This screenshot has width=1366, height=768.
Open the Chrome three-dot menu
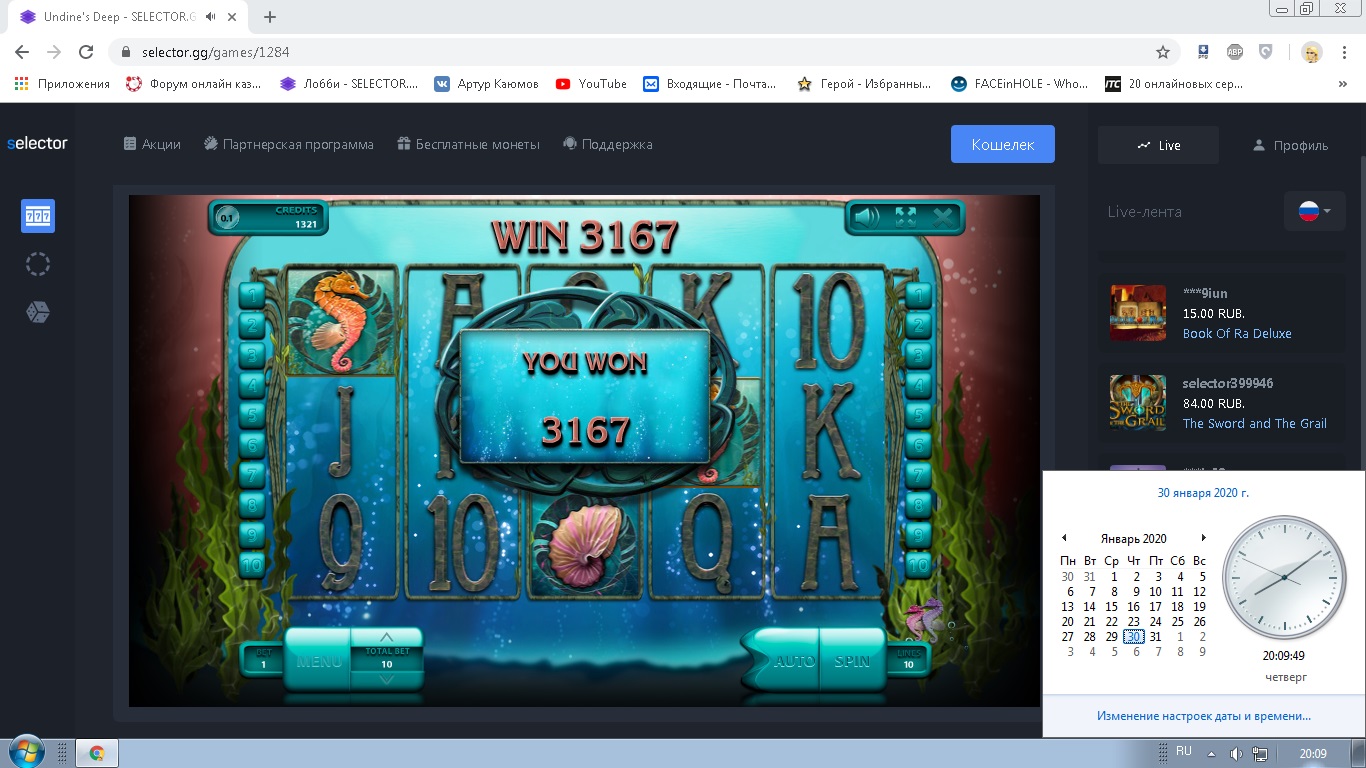pyautogui.click(x=1345, y=52)
